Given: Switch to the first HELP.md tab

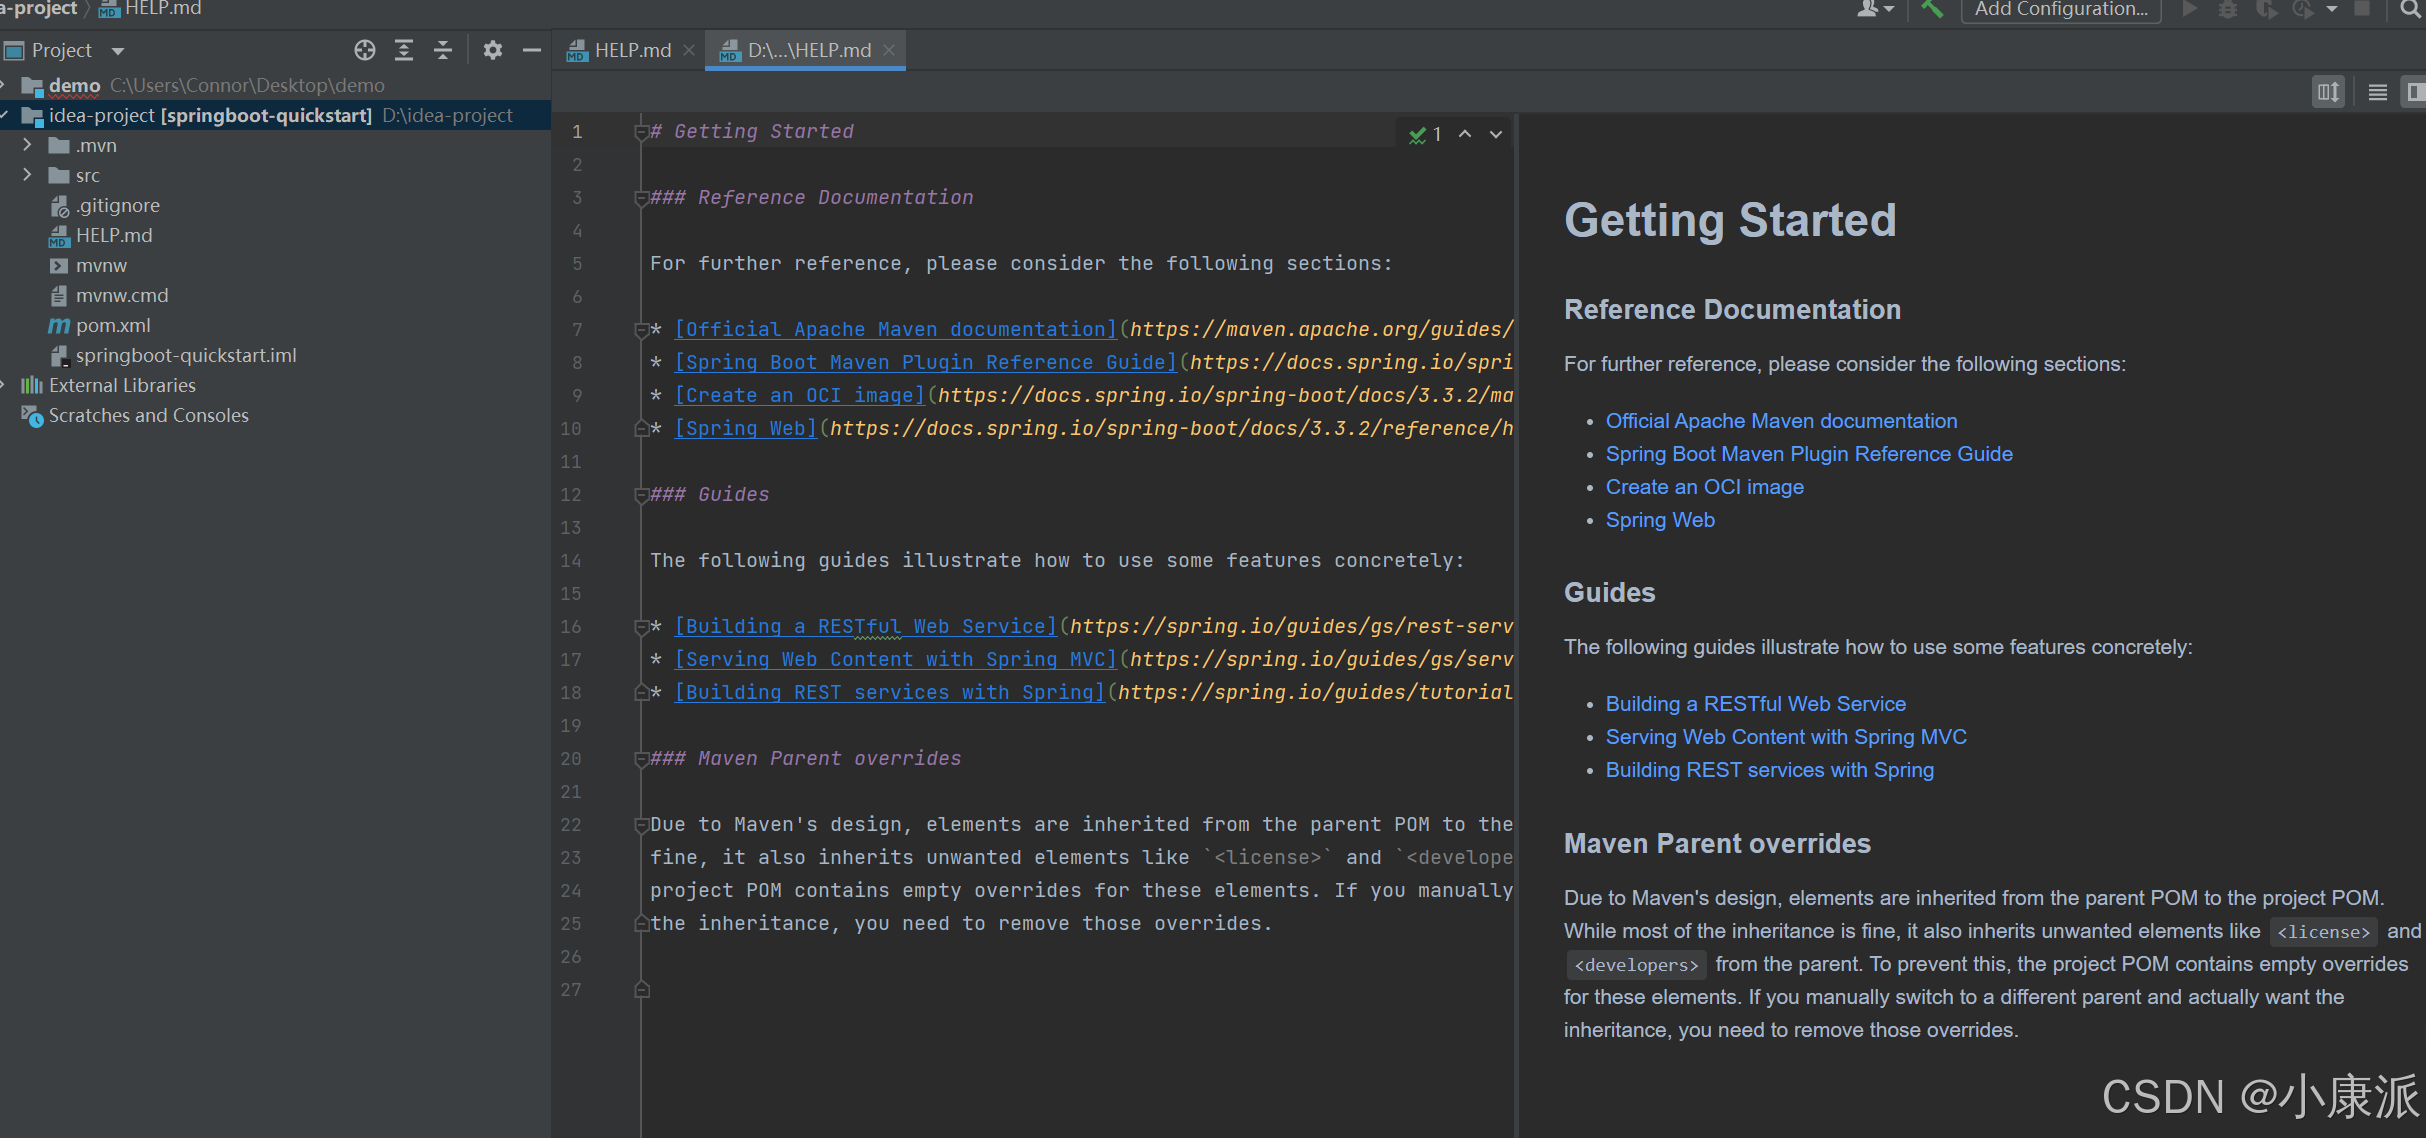Looking at the screenshot, I should point(631,50).
